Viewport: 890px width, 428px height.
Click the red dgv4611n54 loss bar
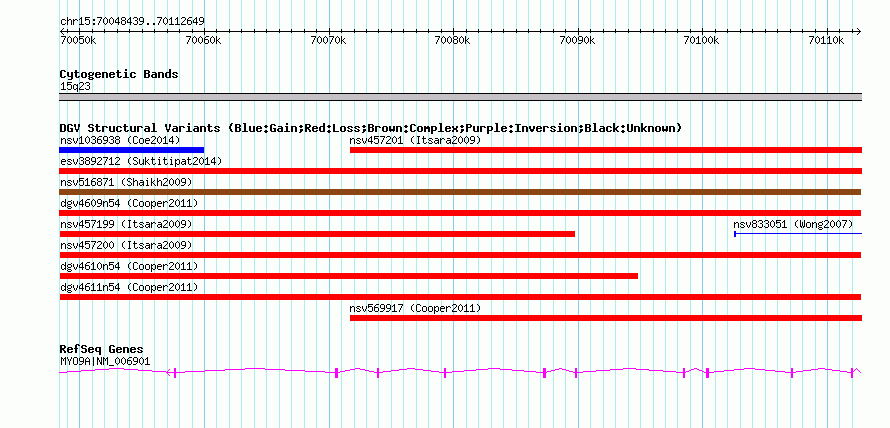[460, 297]
